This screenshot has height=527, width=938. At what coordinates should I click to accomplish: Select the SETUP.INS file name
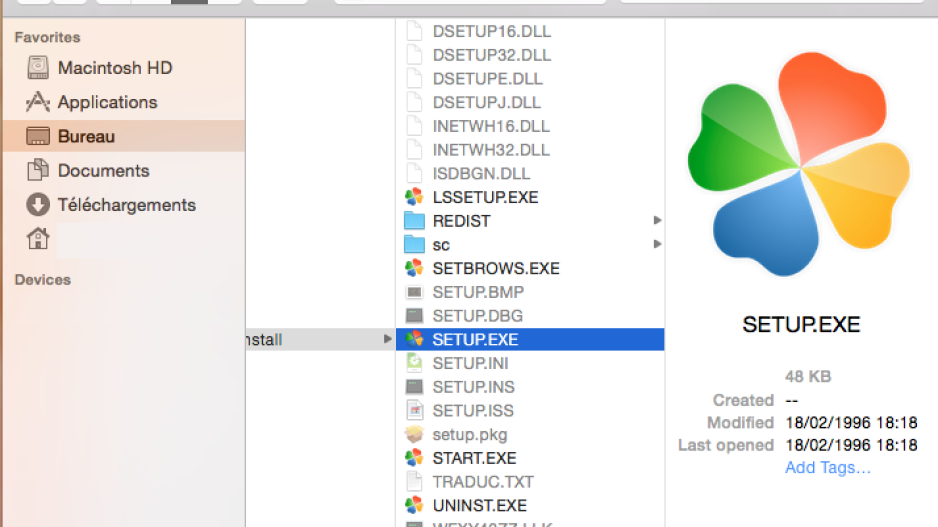[x=473, y=387]
